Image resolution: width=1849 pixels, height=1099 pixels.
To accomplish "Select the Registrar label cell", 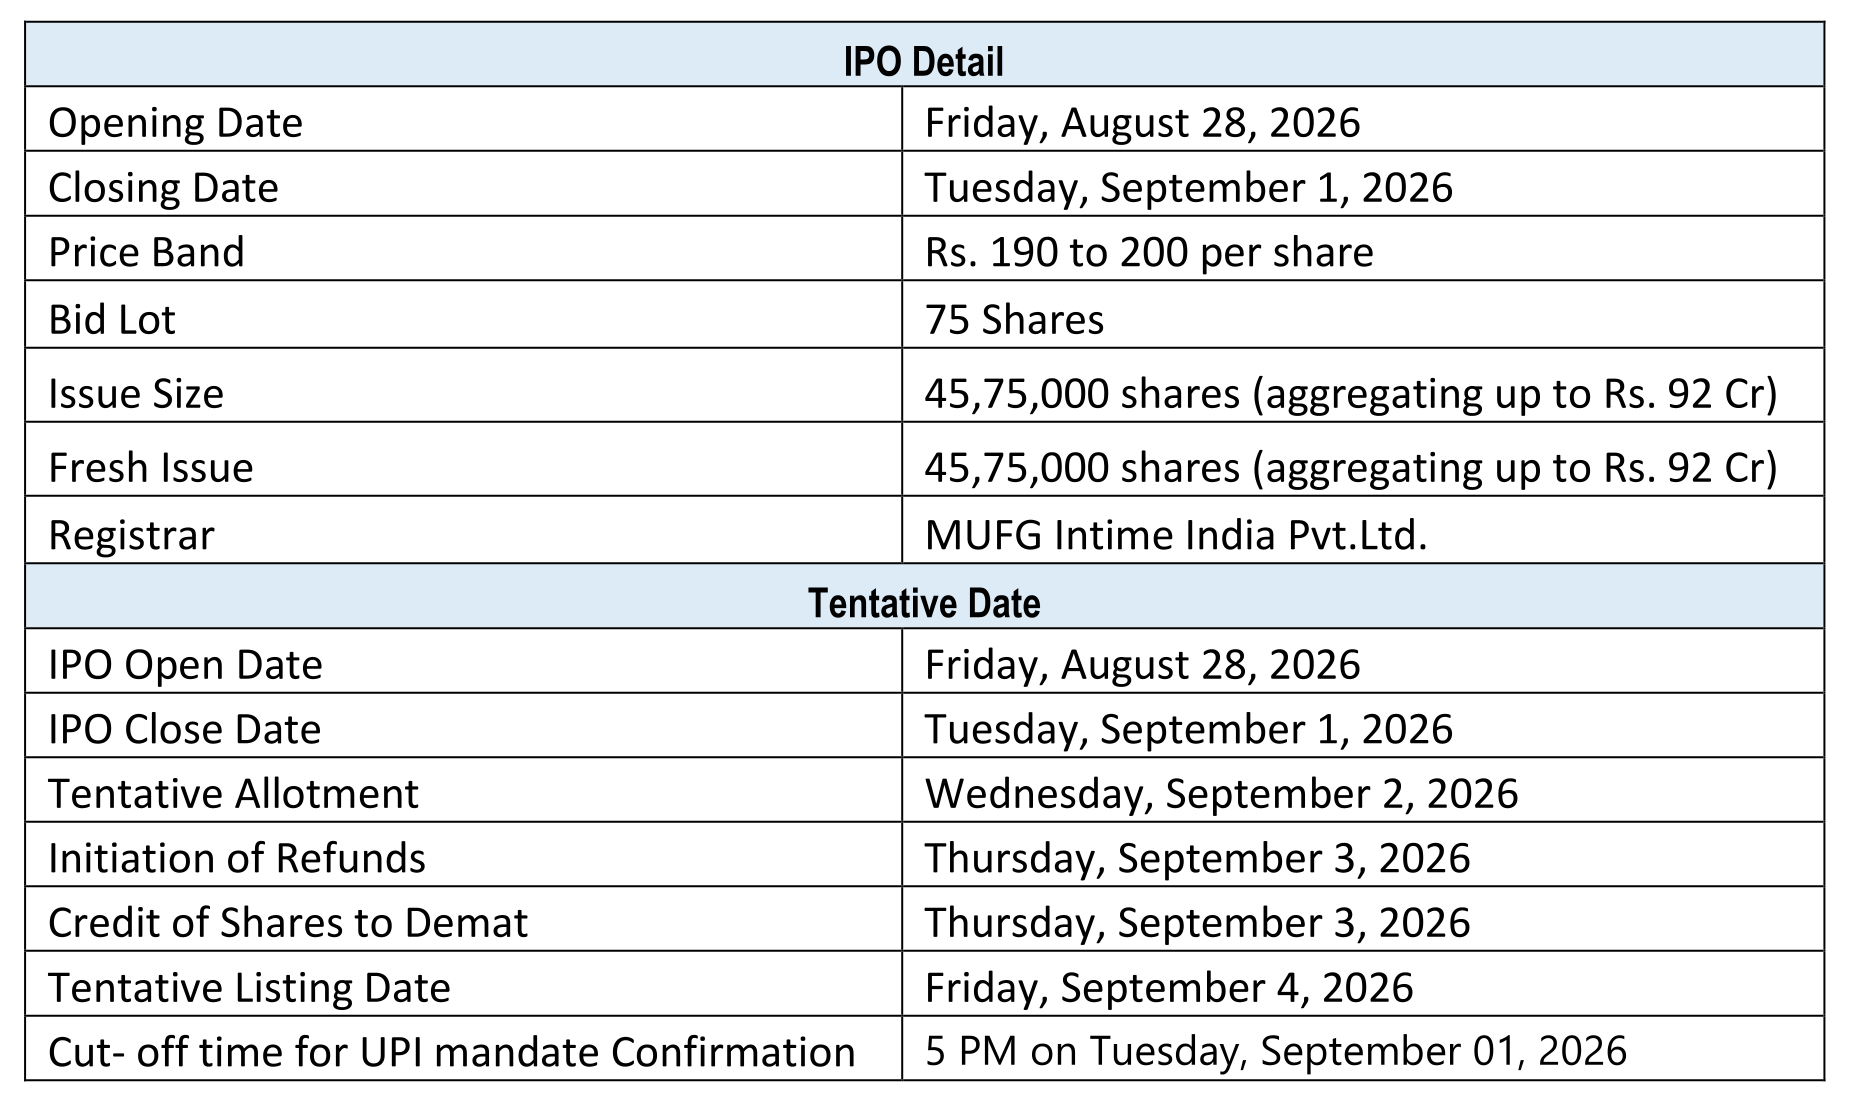I will (x=464, y=531).
